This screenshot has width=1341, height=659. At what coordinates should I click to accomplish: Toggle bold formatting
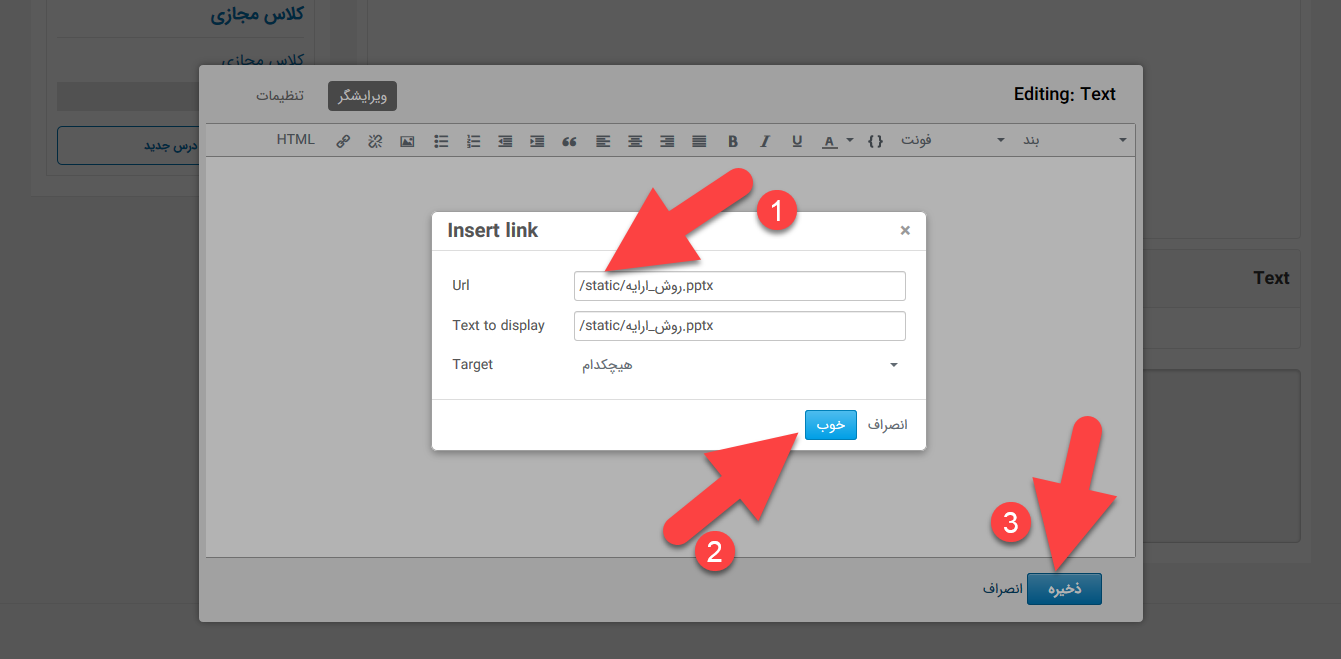coord(733,141)
